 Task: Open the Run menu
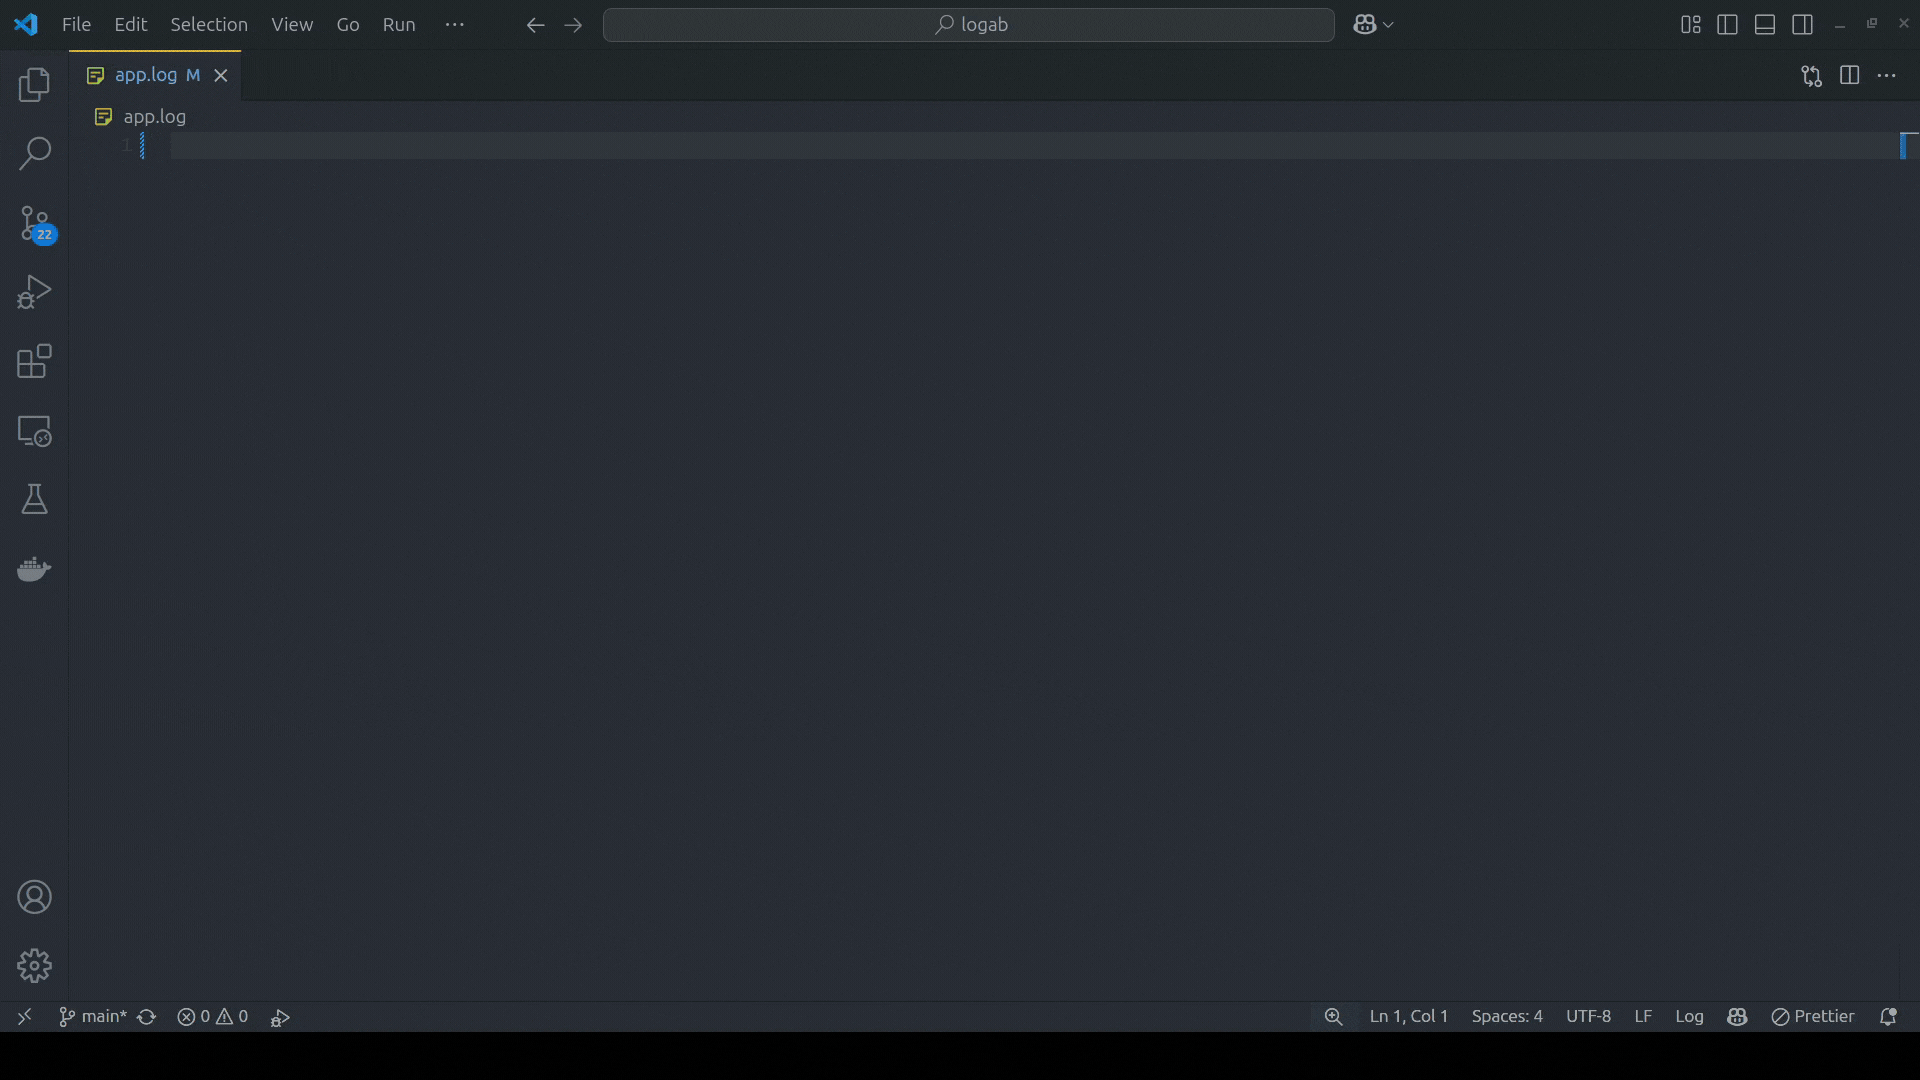(x=399, y=25)
